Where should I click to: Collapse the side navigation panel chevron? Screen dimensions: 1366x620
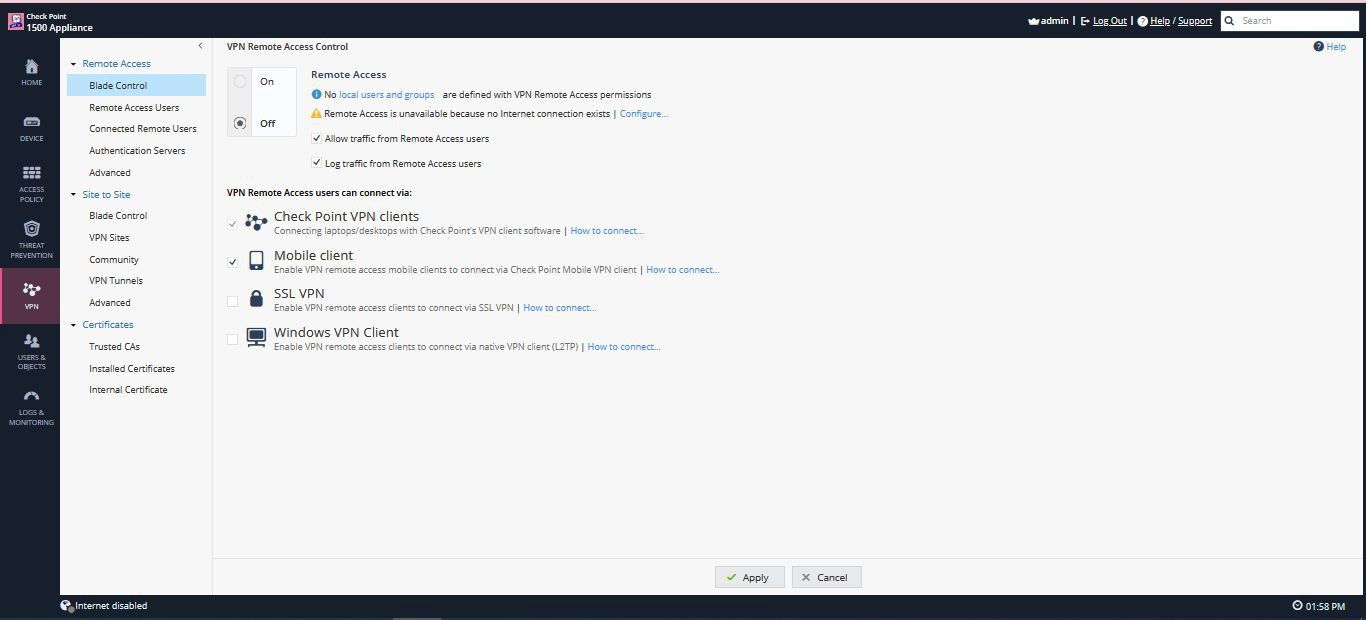tap(200, 46)
